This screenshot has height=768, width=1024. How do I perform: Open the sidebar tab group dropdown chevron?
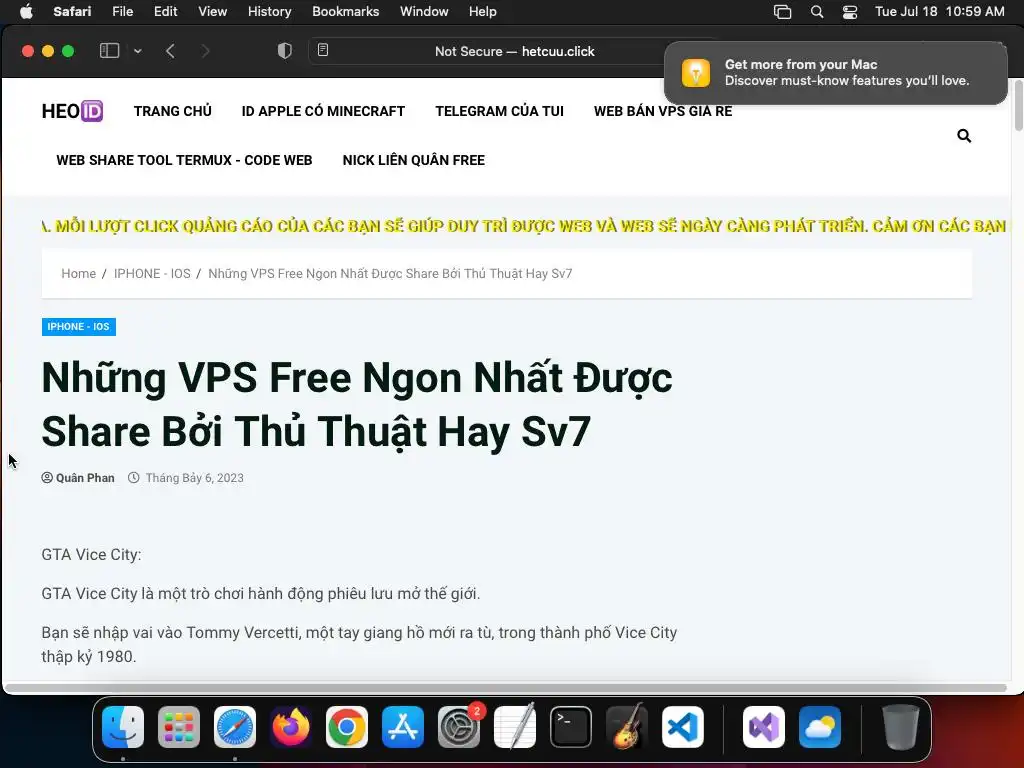(138, 51)
